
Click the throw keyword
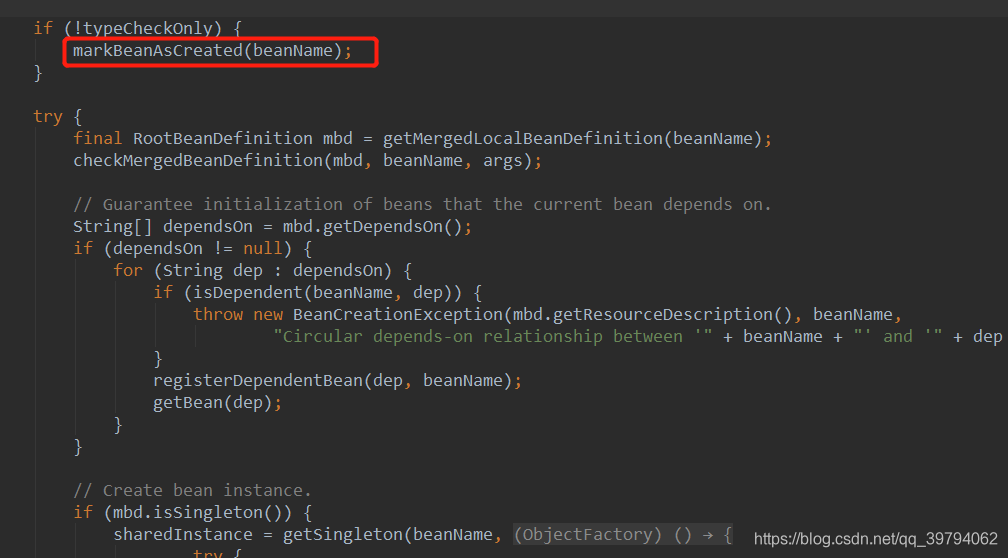pos(218,314)
